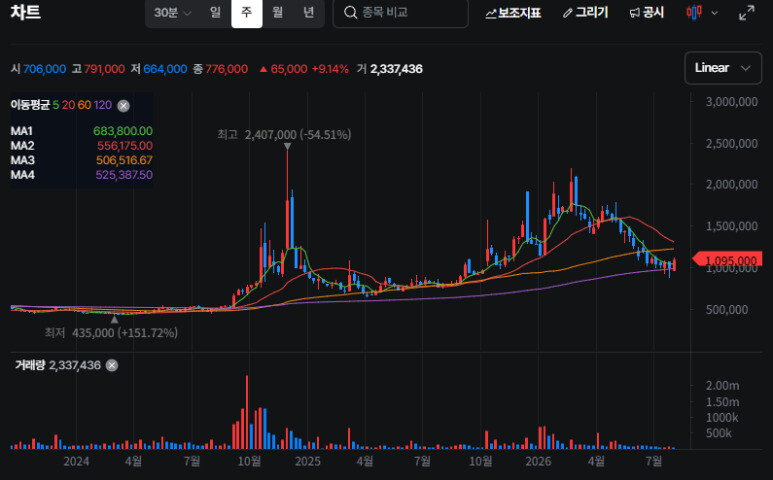Select the moving average period 120
Screen dimensions: 773x480
tap(103, 105)
